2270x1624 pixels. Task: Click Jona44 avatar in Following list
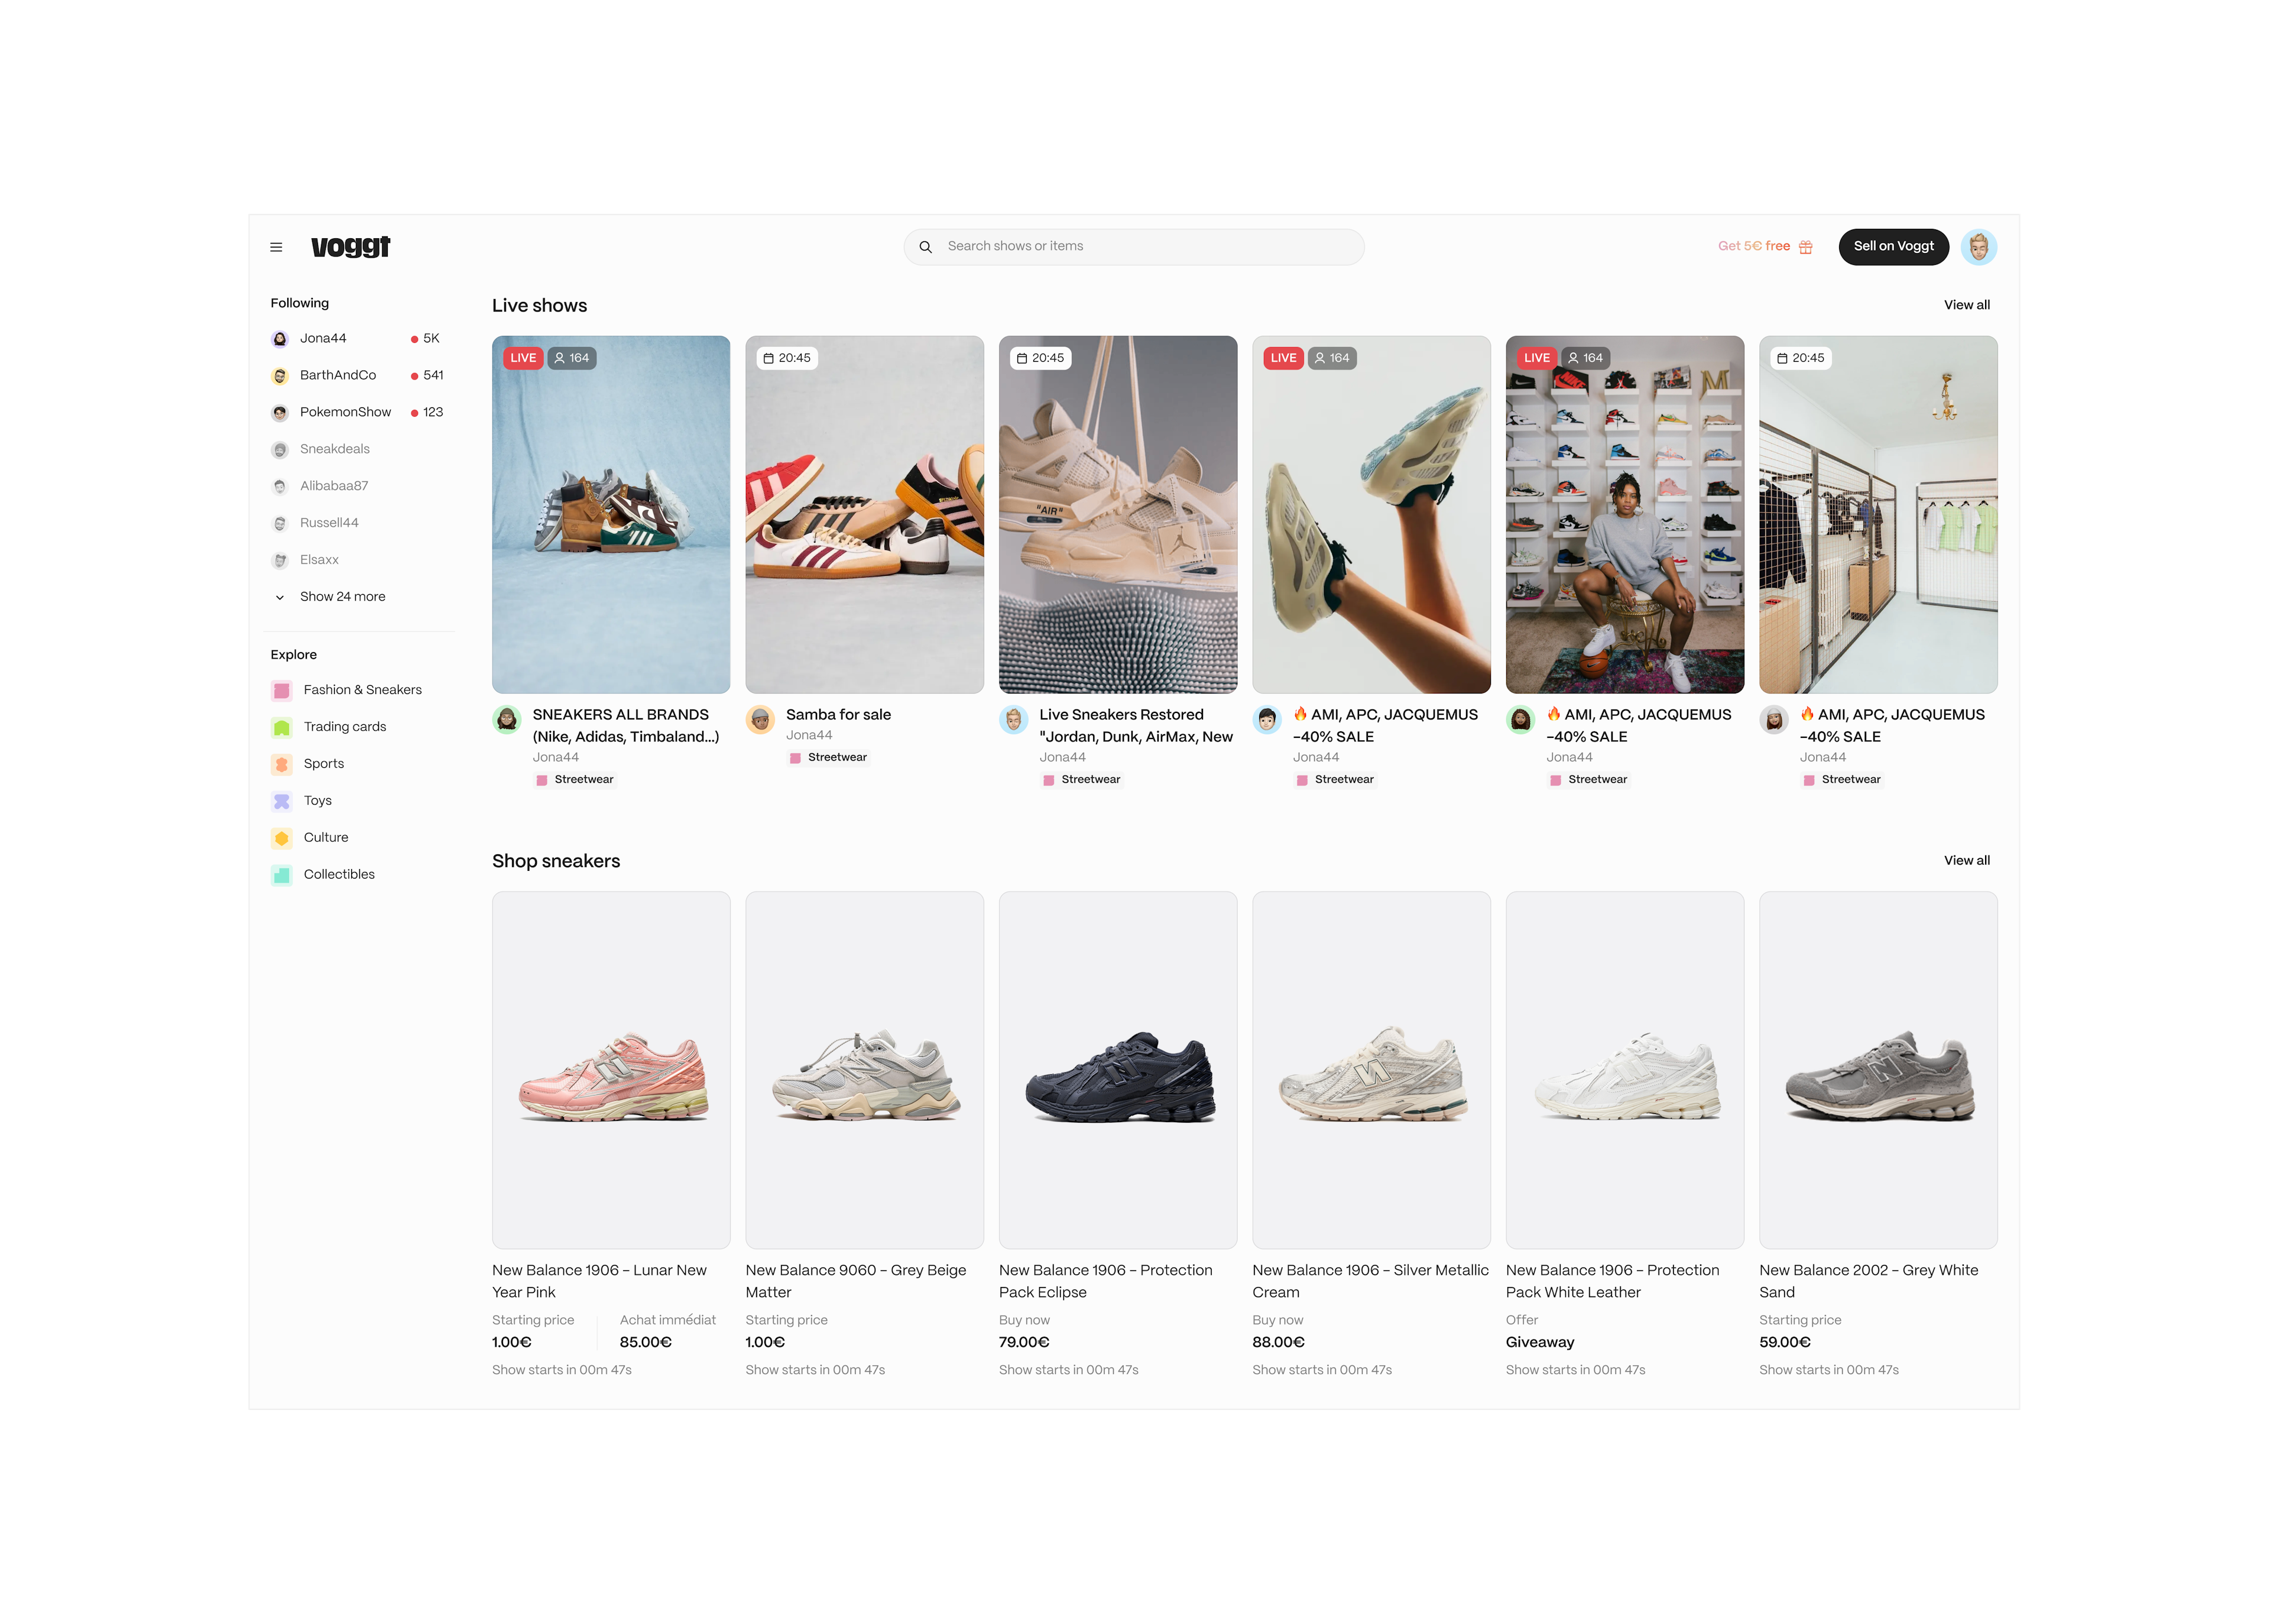coord(280,339)
